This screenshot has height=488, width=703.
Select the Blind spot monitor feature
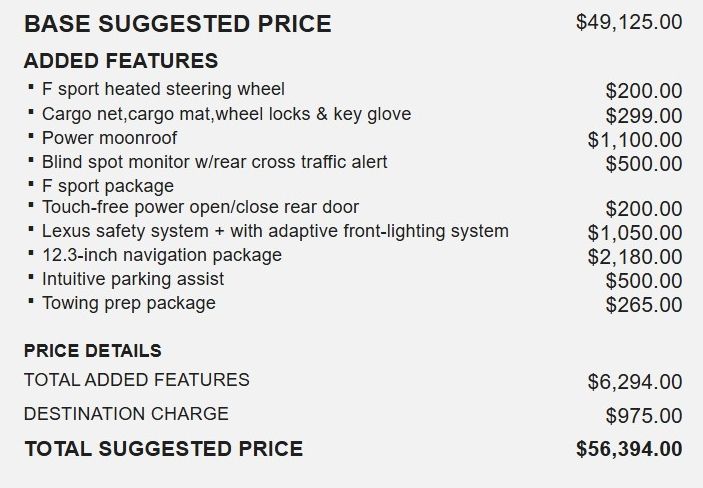pos(214,162)
